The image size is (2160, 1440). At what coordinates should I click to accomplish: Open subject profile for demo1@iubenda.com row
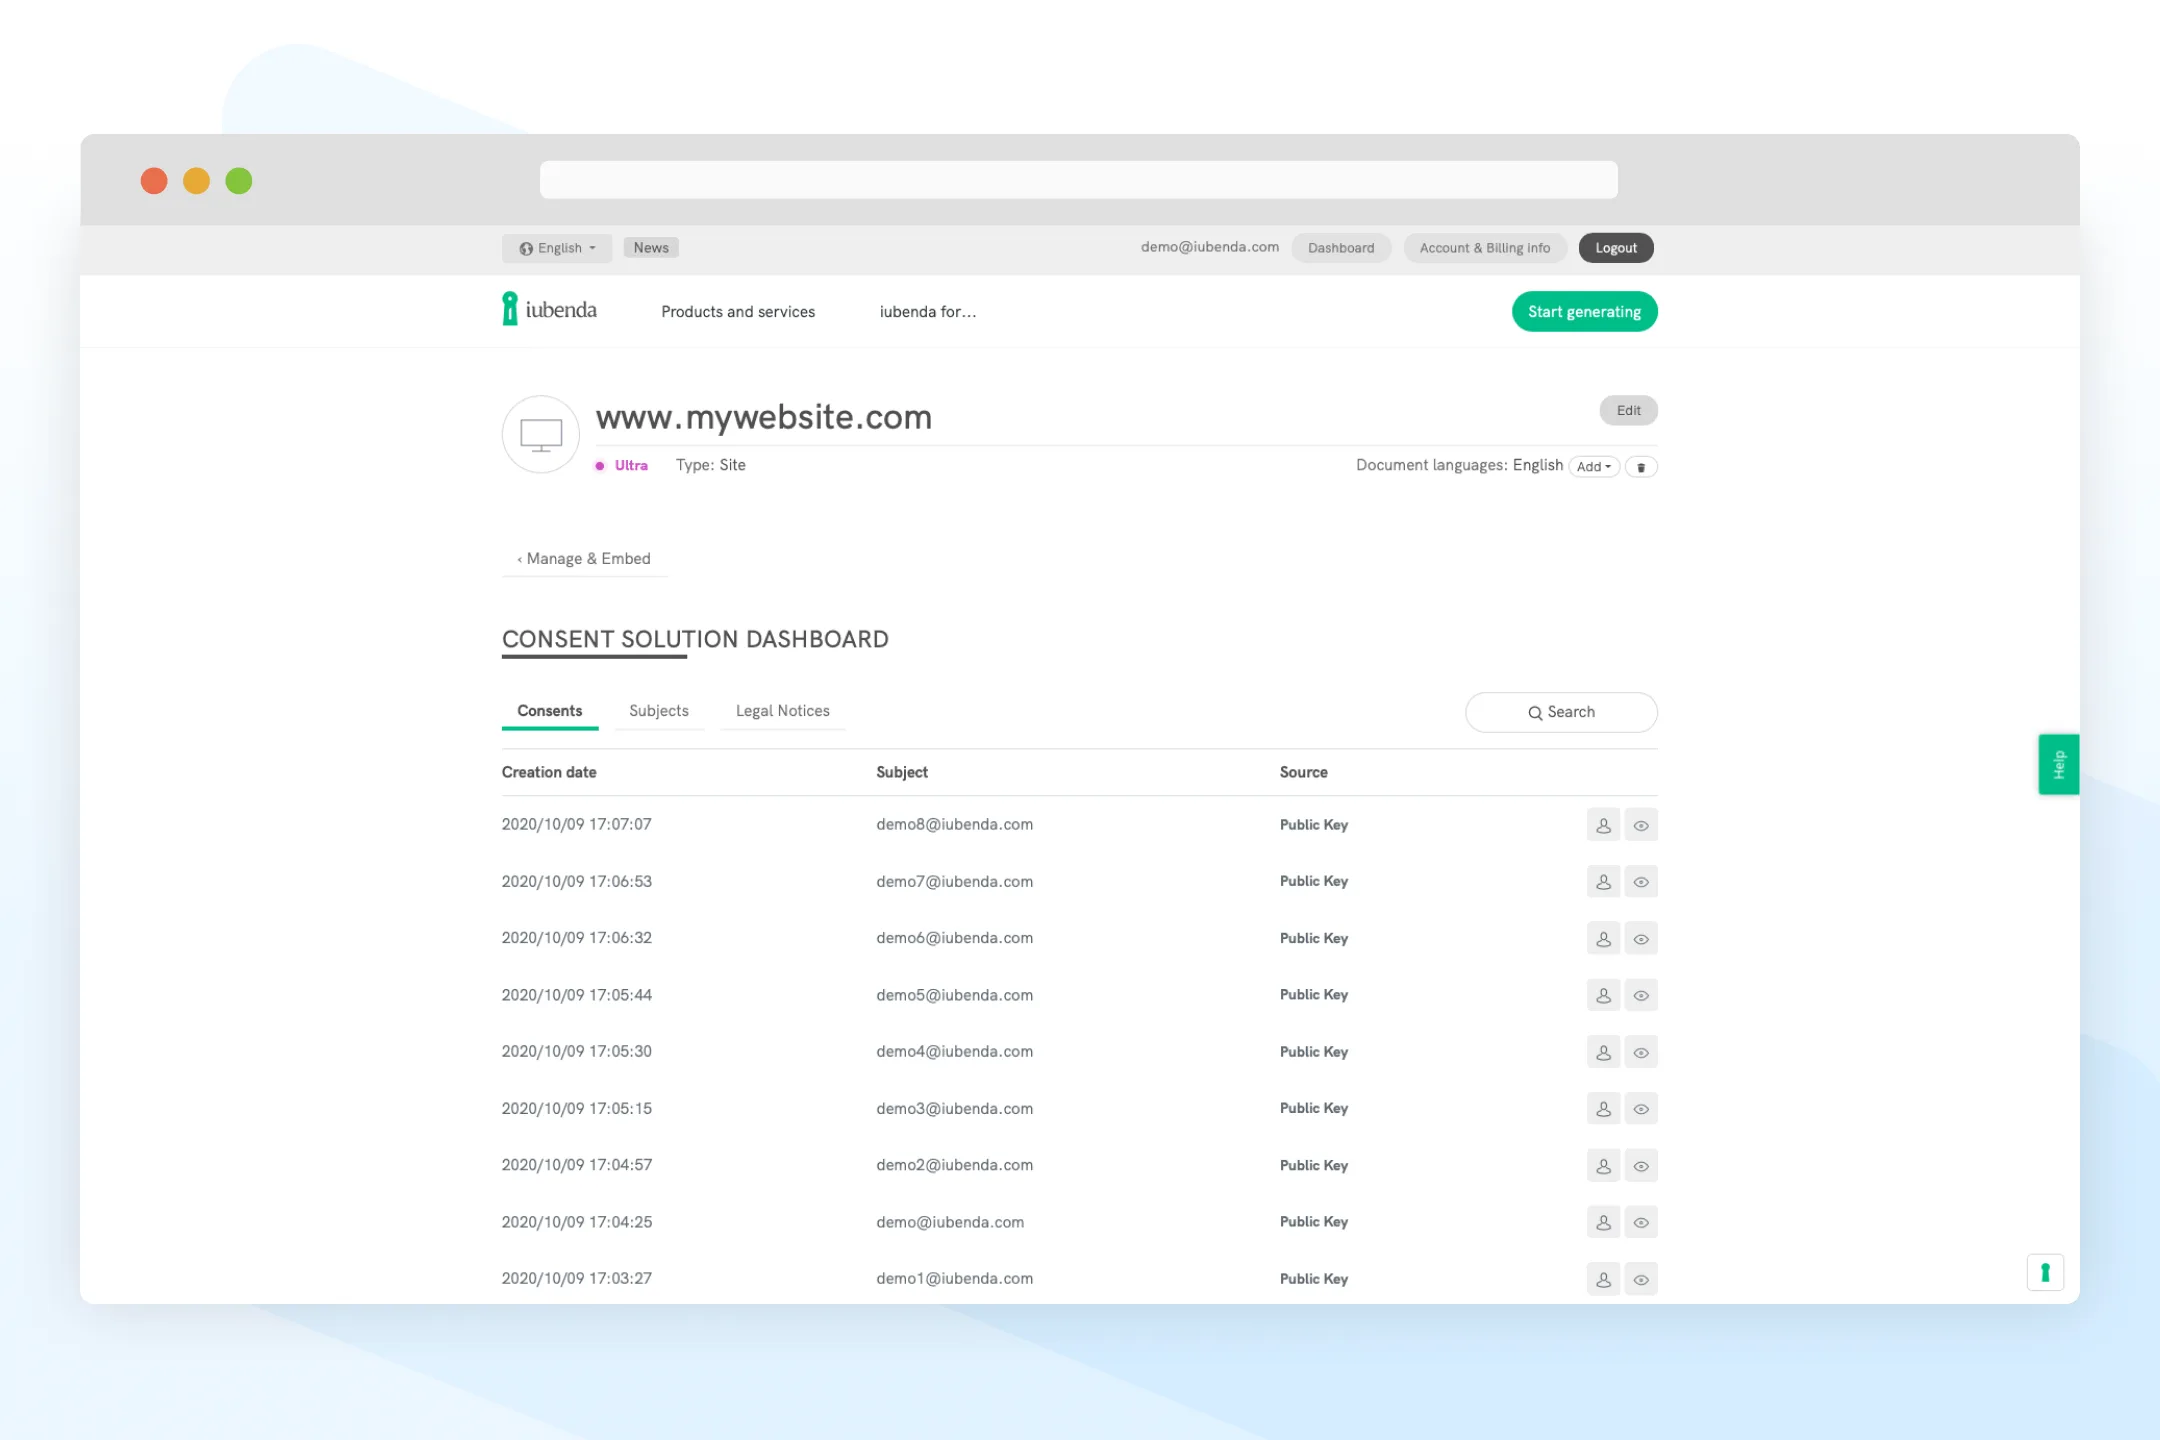tap(1603, 1279)
